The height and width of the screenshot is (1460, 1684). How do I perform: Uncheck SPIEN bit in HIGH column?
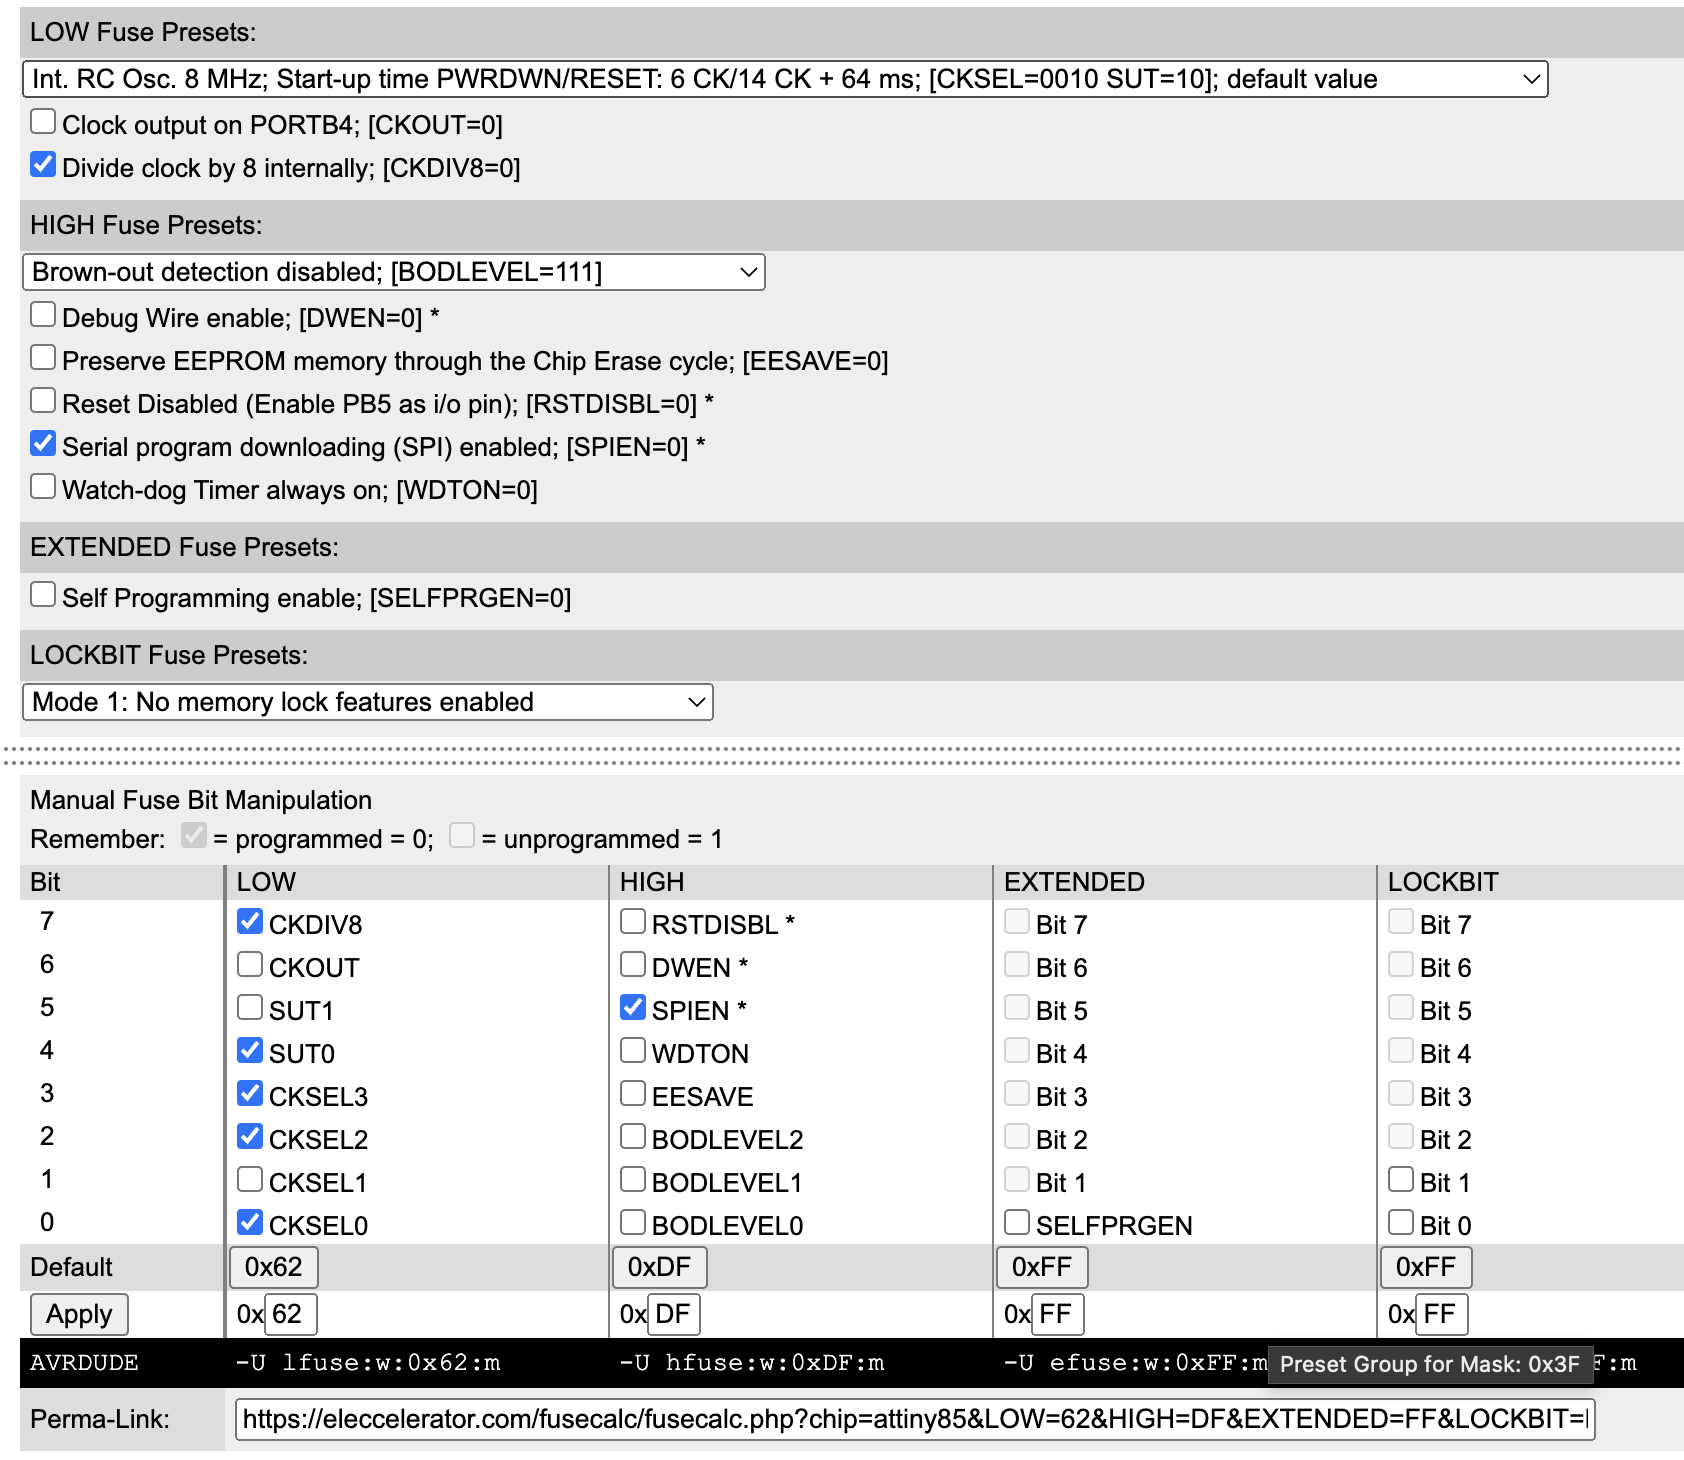(x=633, y=1008)
